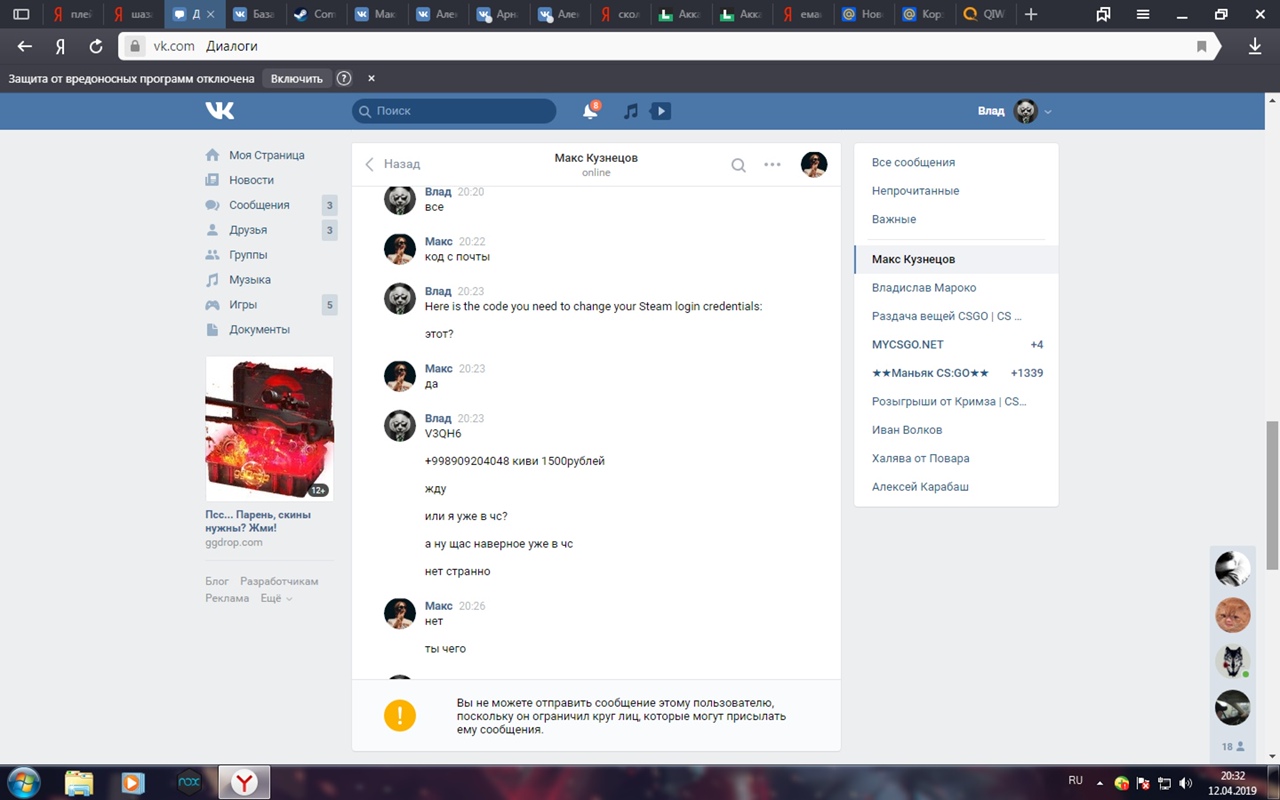Open the browser downloads arrow icon
Viewport: 1280px width, 800px height.
tap(1255, 46)
